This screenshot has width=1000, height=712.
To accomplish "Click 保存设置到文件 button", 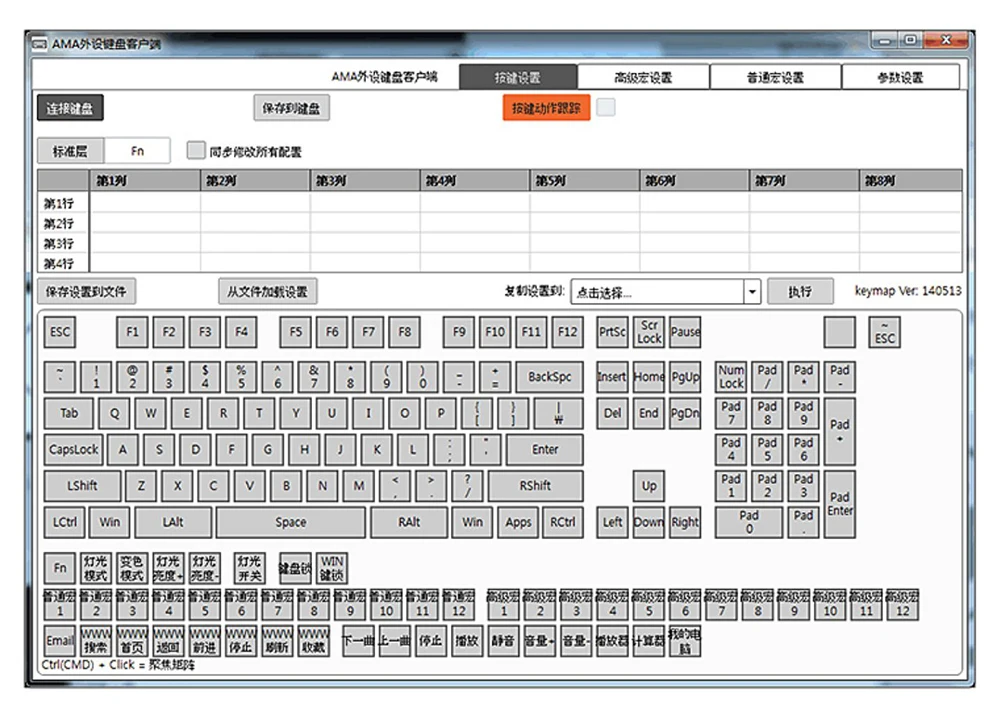I will pos(86,292).
